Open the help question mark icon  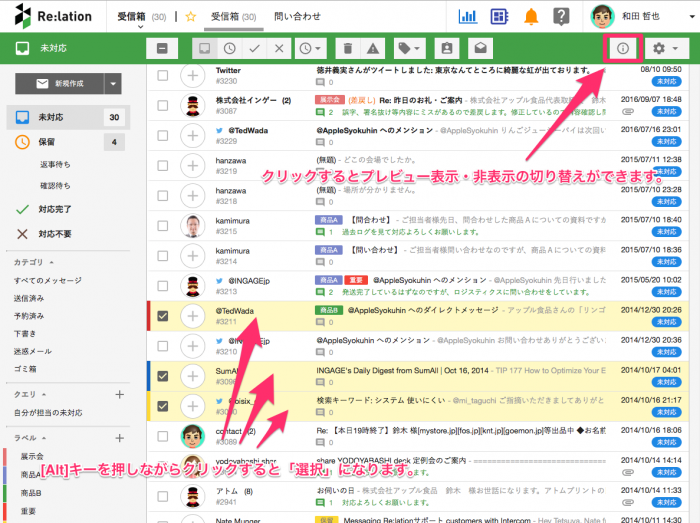(x=562, y=17)
